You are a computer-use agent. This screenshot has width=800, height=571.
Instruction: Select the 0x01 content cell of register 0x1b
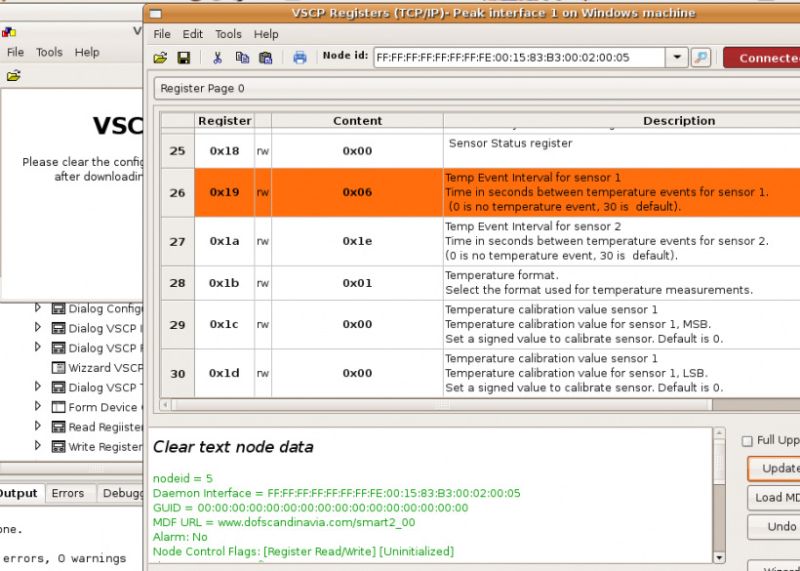pyautogui.click(x=357, y=283)
